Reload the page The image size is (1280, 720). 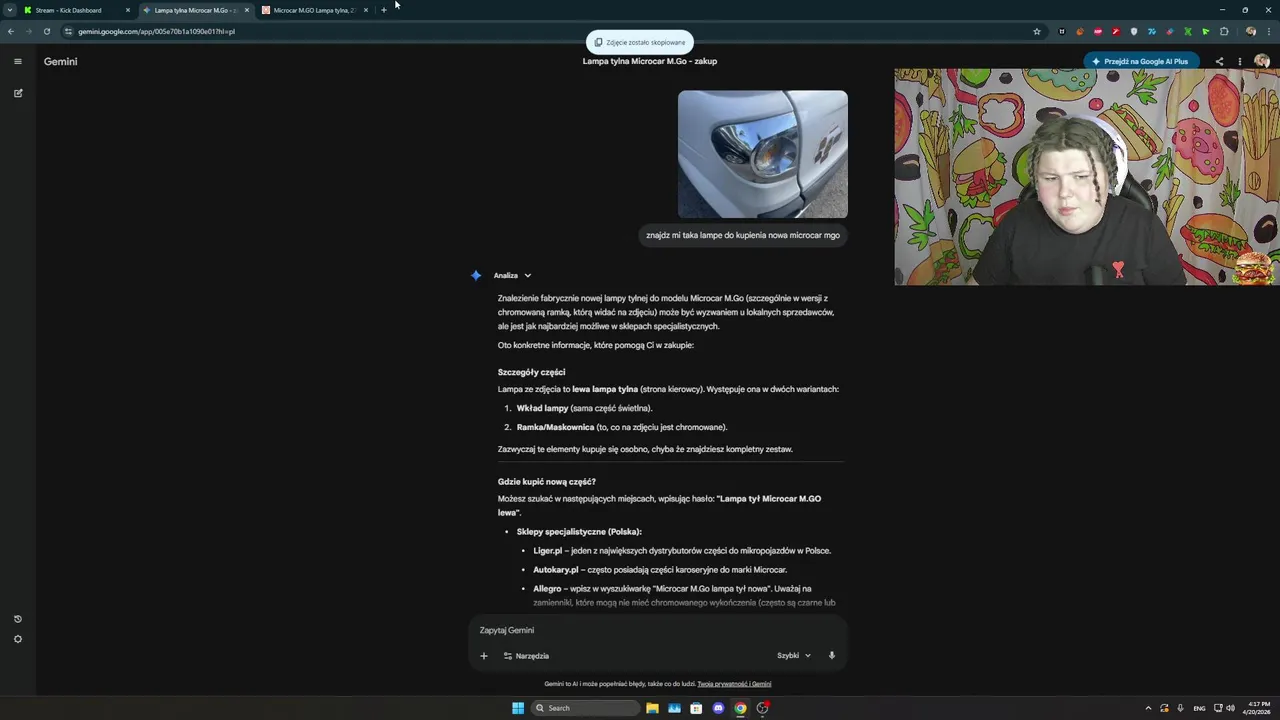[46, 31]
